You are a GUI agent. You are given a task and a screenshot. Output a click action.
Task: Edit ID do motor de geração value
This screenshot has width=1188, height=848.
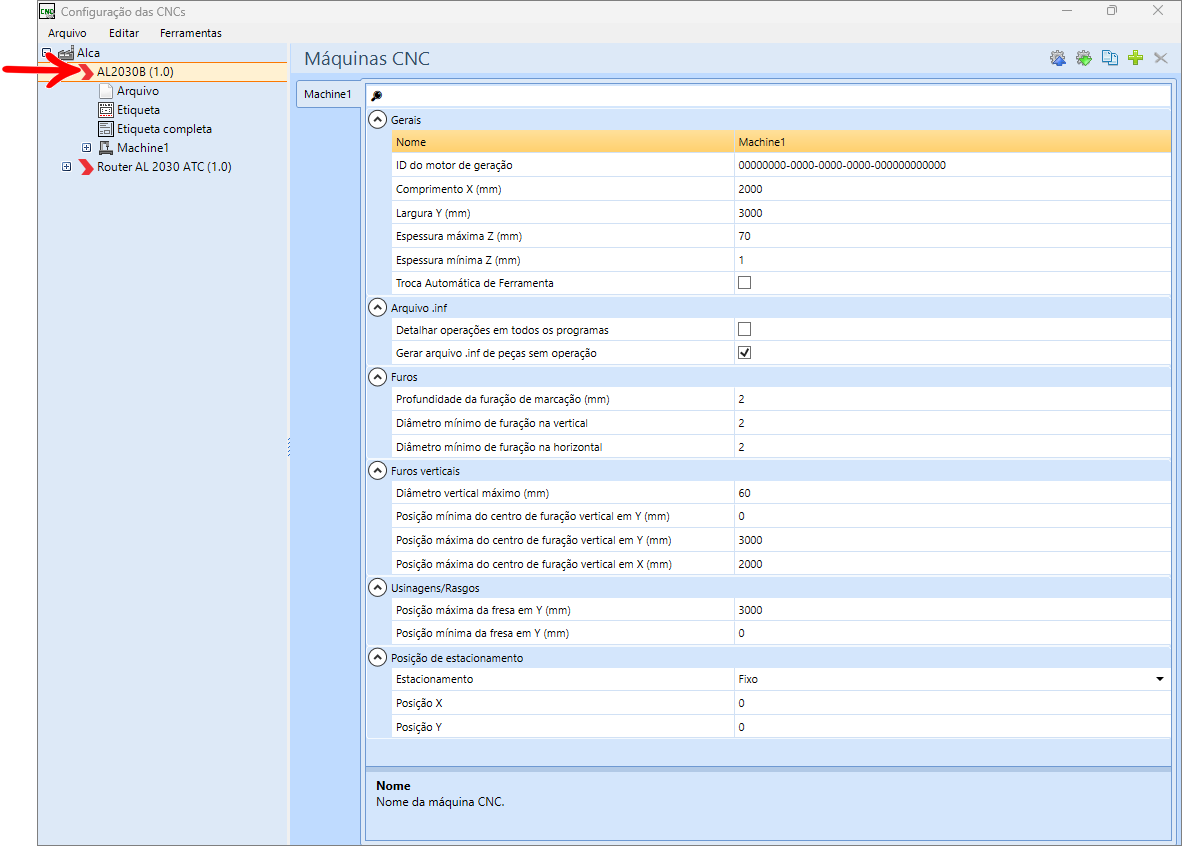click(x=952, y=165)
